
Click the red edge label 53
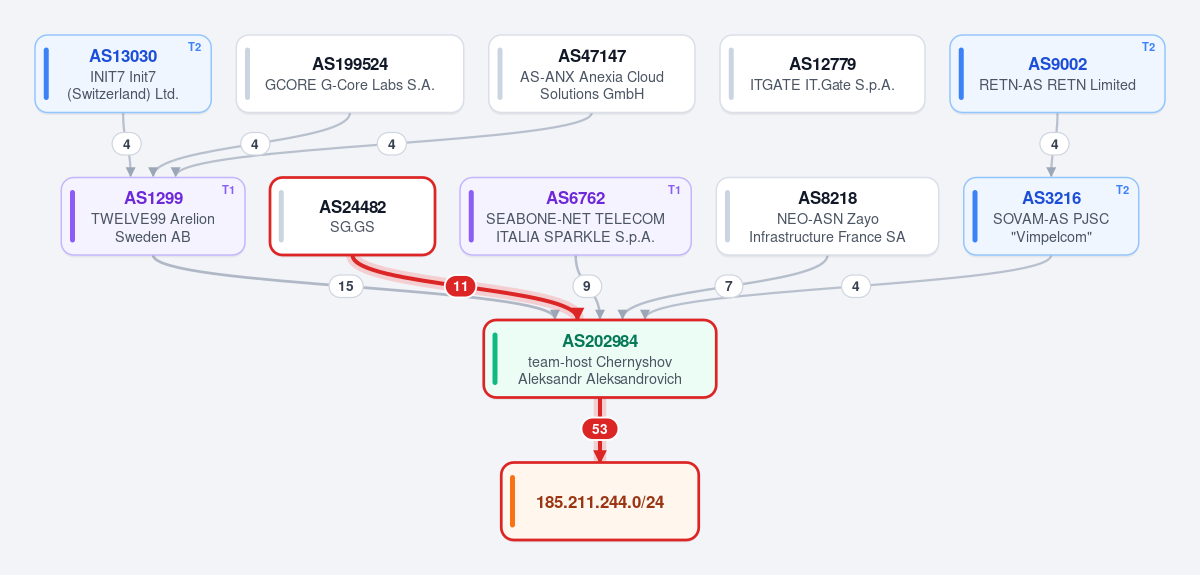600,429
